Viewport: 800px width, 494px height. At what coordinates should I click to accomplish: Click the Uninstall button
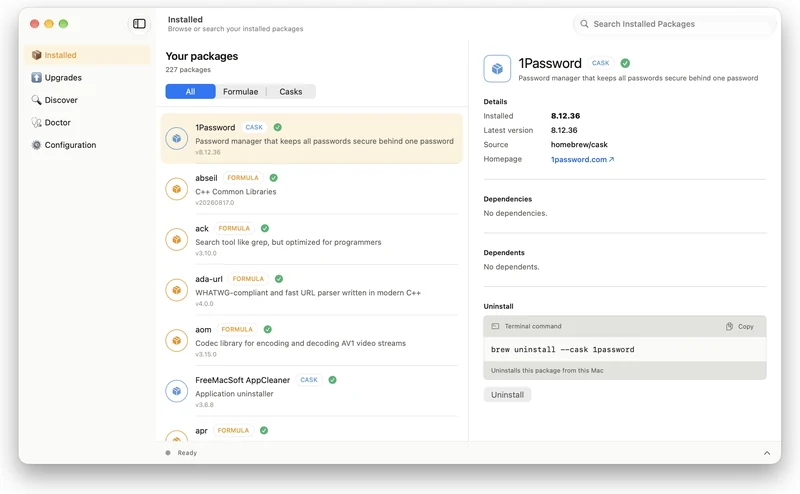[x=507, y=394]
